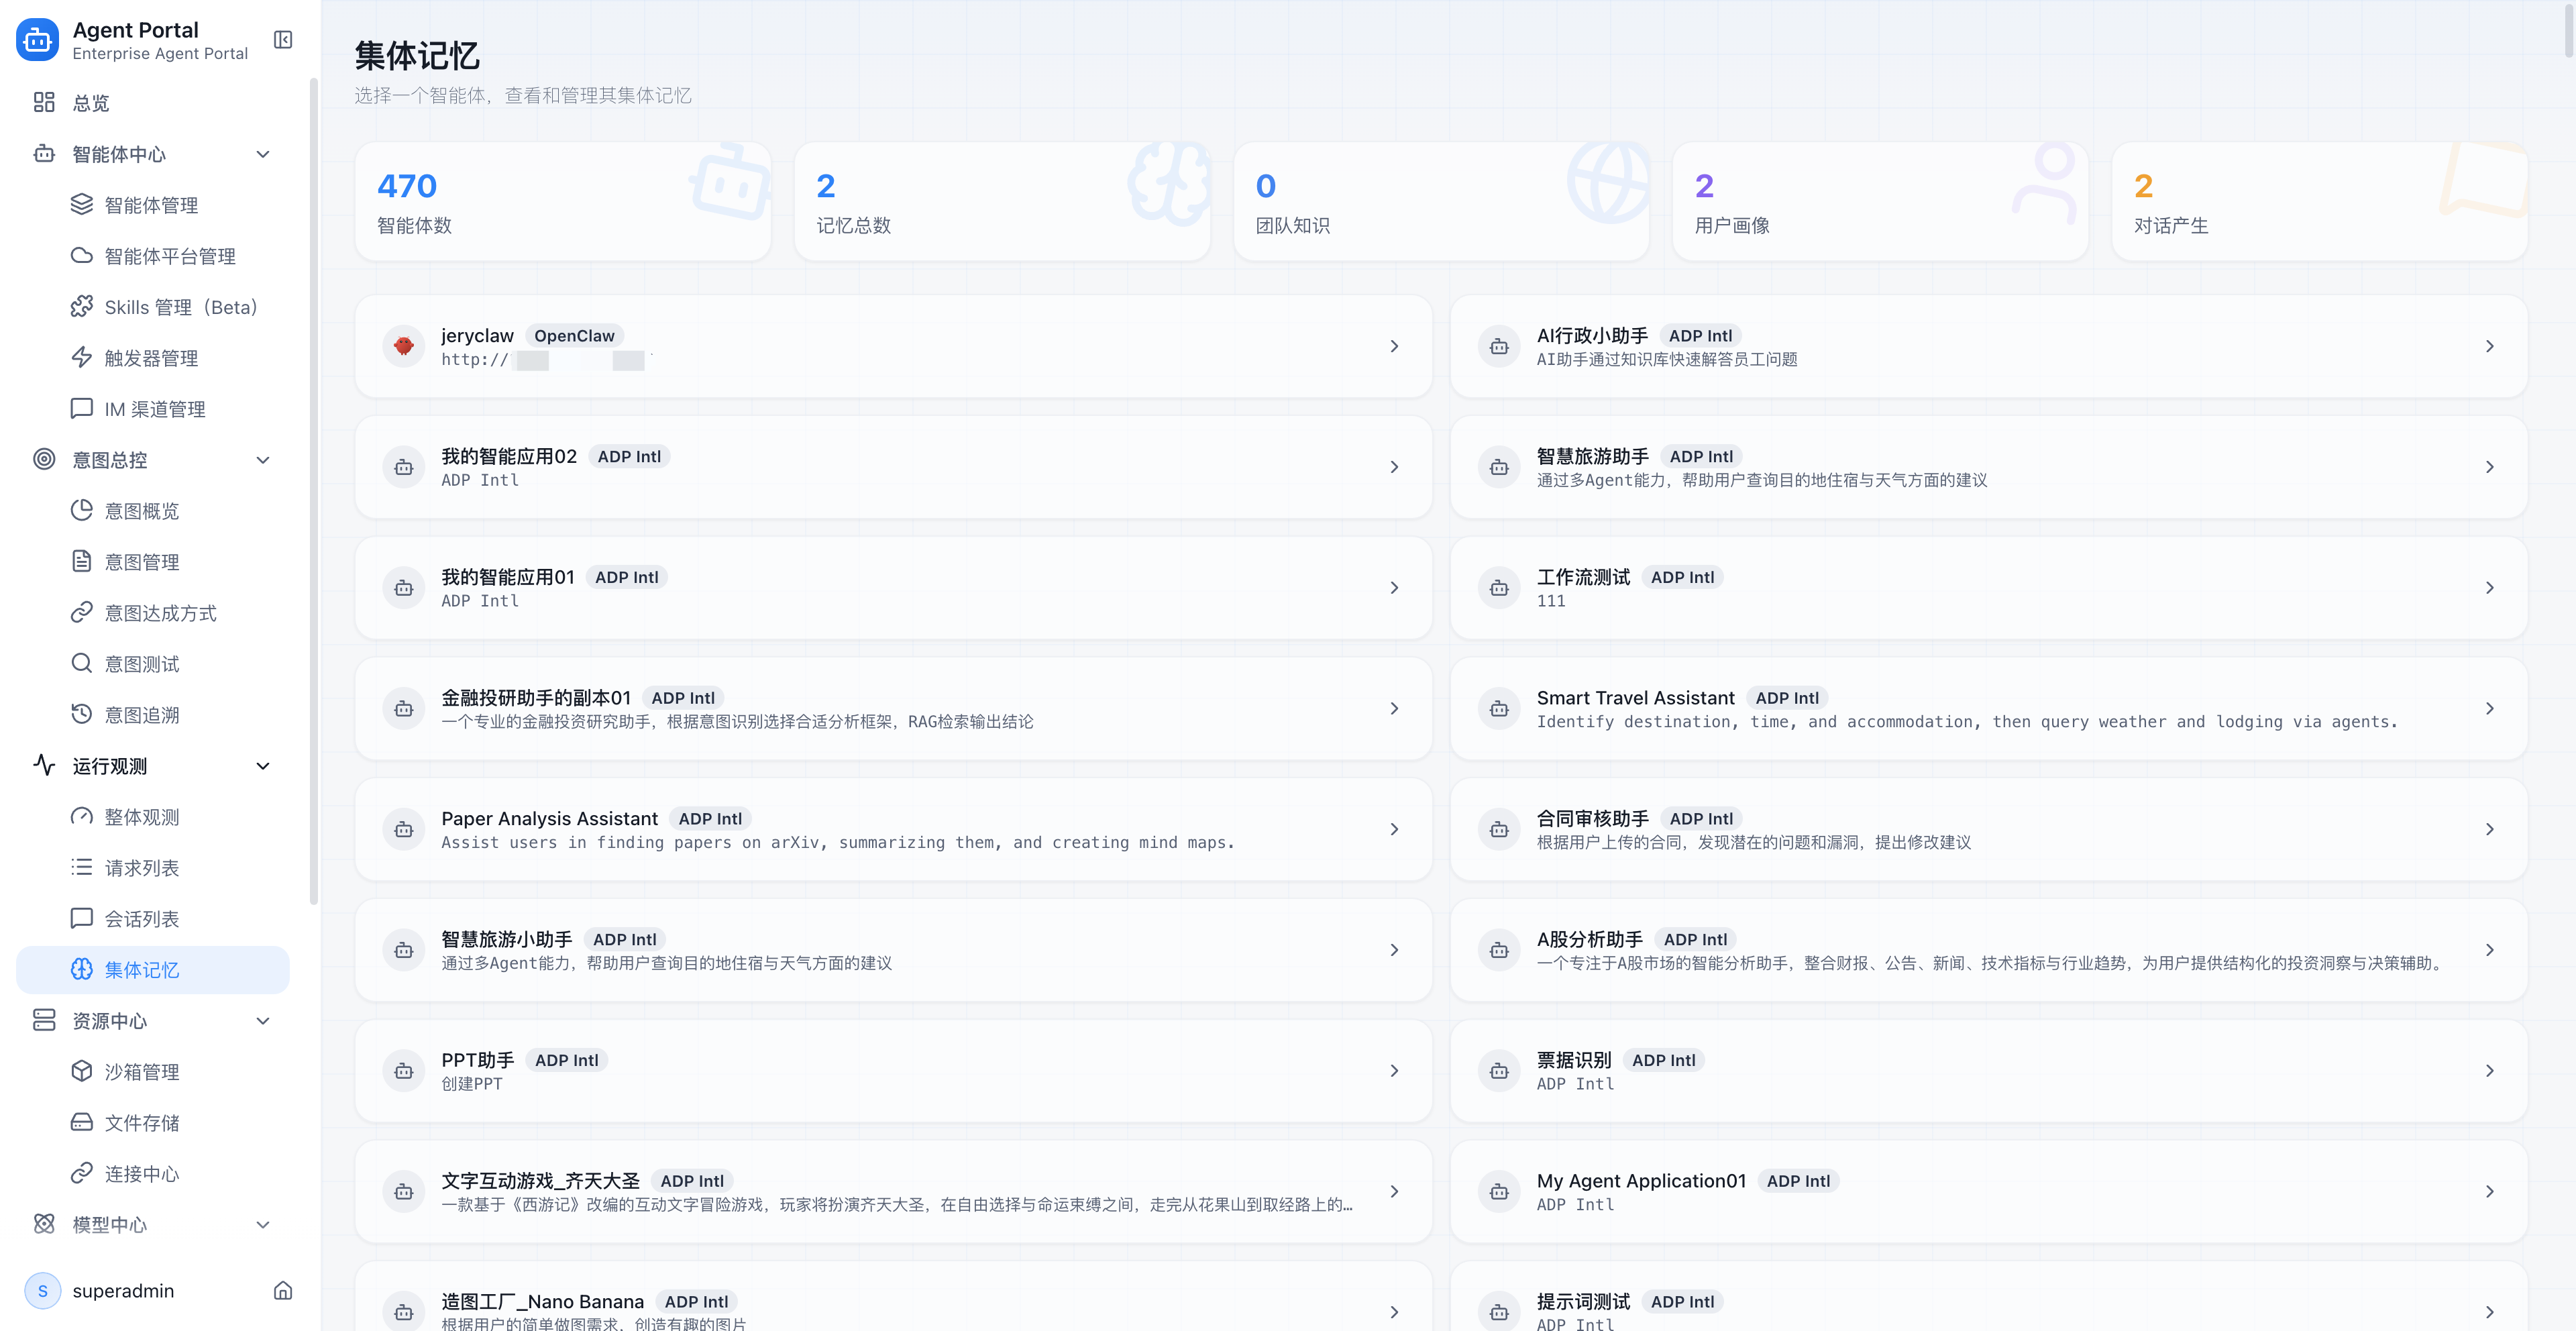This screenshot has height=1331, width=2576.
Task: Open the 会话列表 menu item
Action: click(x=142, y=918)
